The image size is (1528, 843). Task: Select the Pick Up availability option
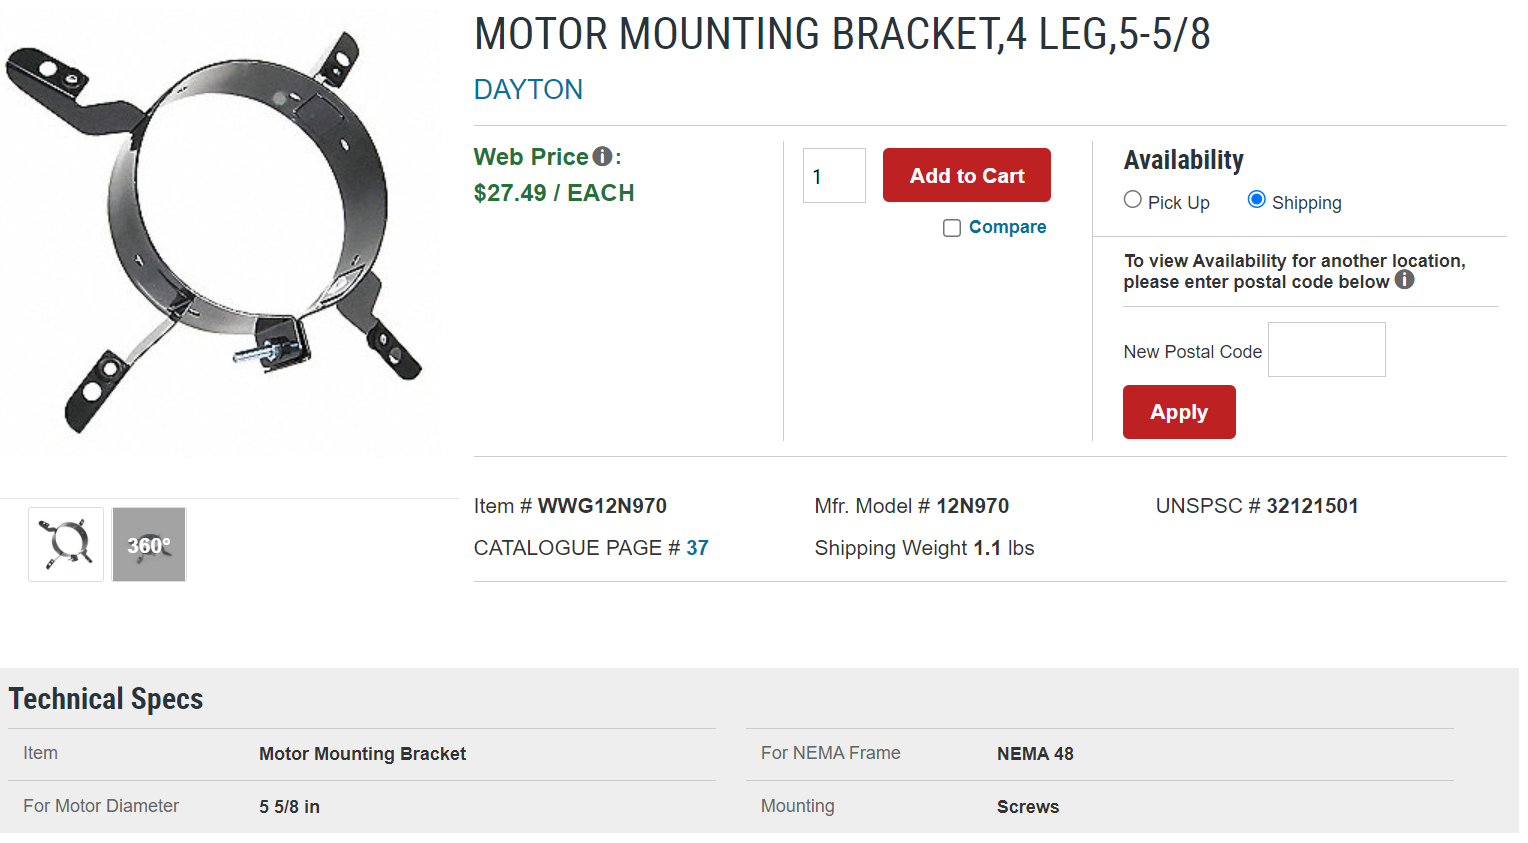[x=1132, y=199]
